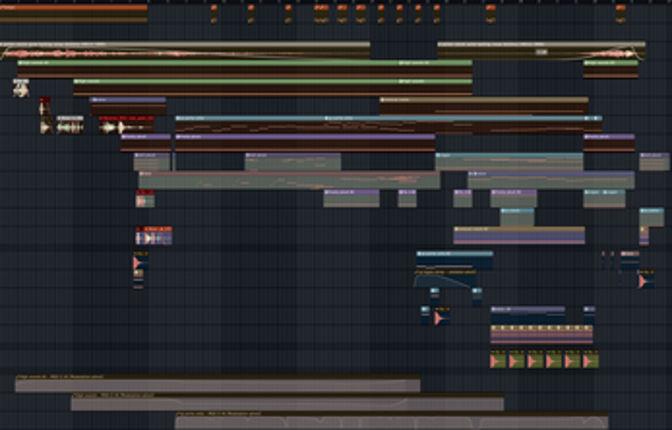Click the last small orange clip in top row

coord(620,13)
